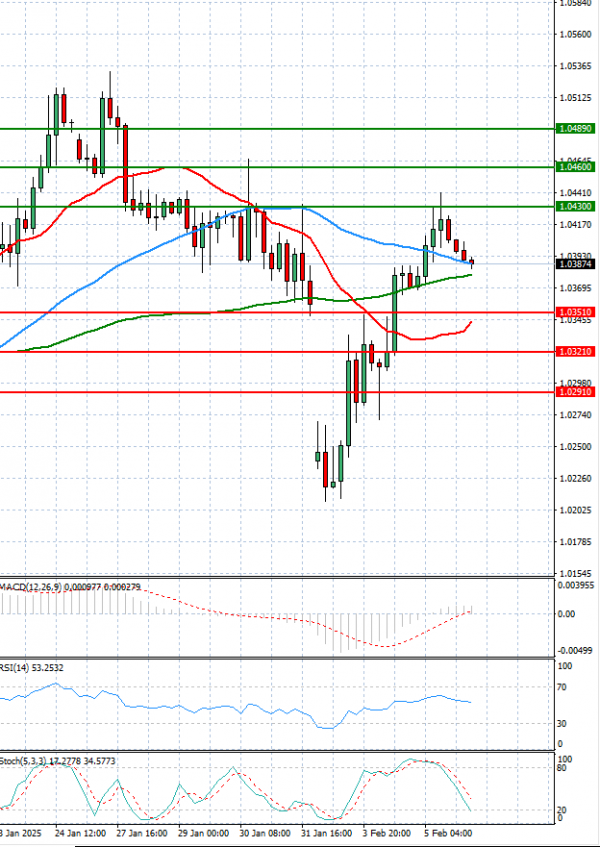Click the 1.02025 value on price axis
Screen dimensions: 600x847
pos(576,510)
